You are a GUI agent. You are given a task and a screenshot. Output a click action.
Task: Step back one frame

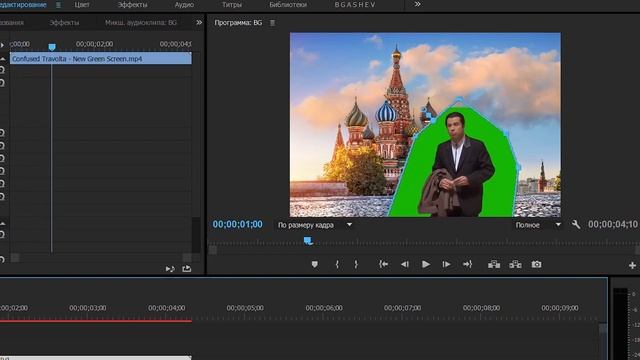(x=404, y=264)
